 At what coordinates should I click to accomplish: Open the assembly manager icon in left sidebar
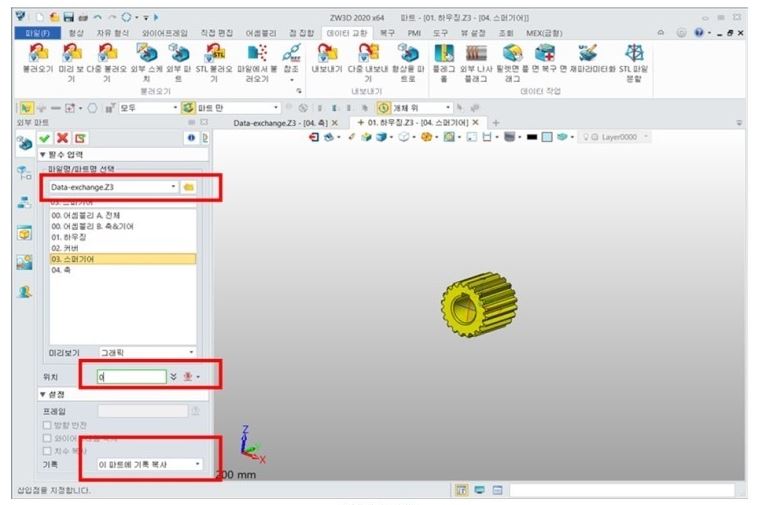point(24,172)
